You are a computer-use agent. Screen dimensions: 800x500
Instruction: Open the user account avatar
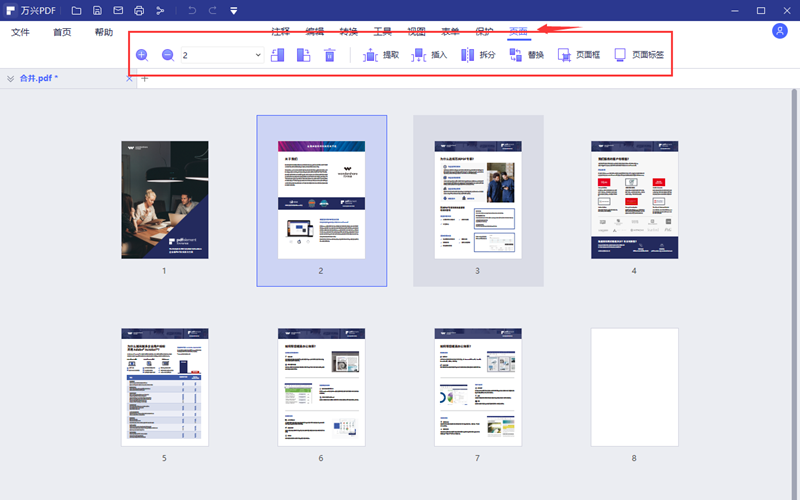(780, 31)
